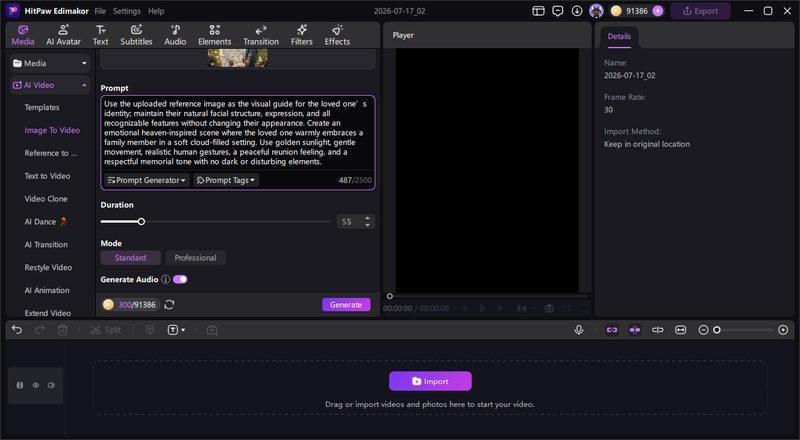Add more AI credits with plus icon
This screenshot has height=440, width=800.
tap(658, 11)
